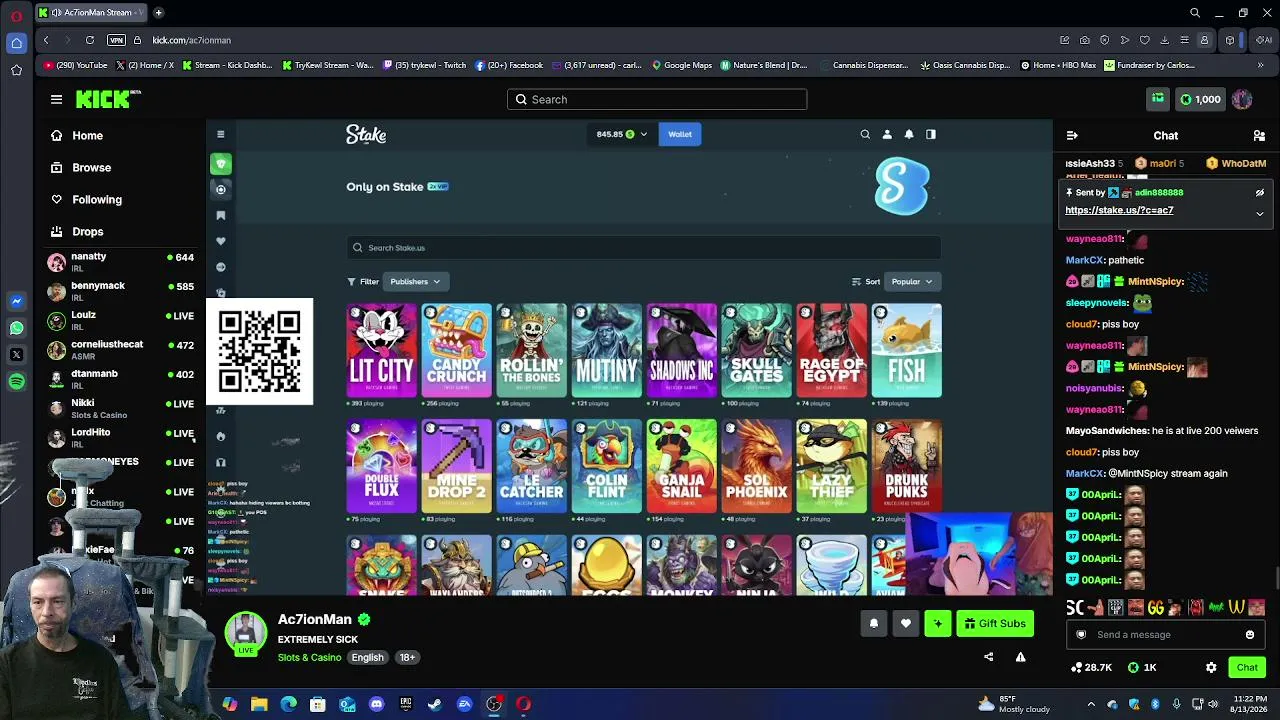Viewport: 1280px width, 720px height.
Task: Open the stake.com pinned chat link
Action: coord(1119,210)
